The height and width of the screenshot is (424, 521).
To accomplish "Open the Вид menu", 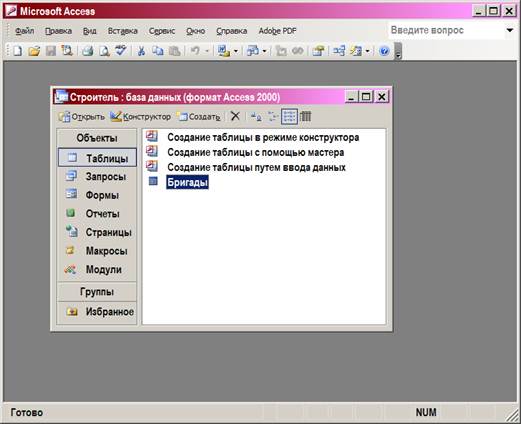I will (x=90, y=31).
